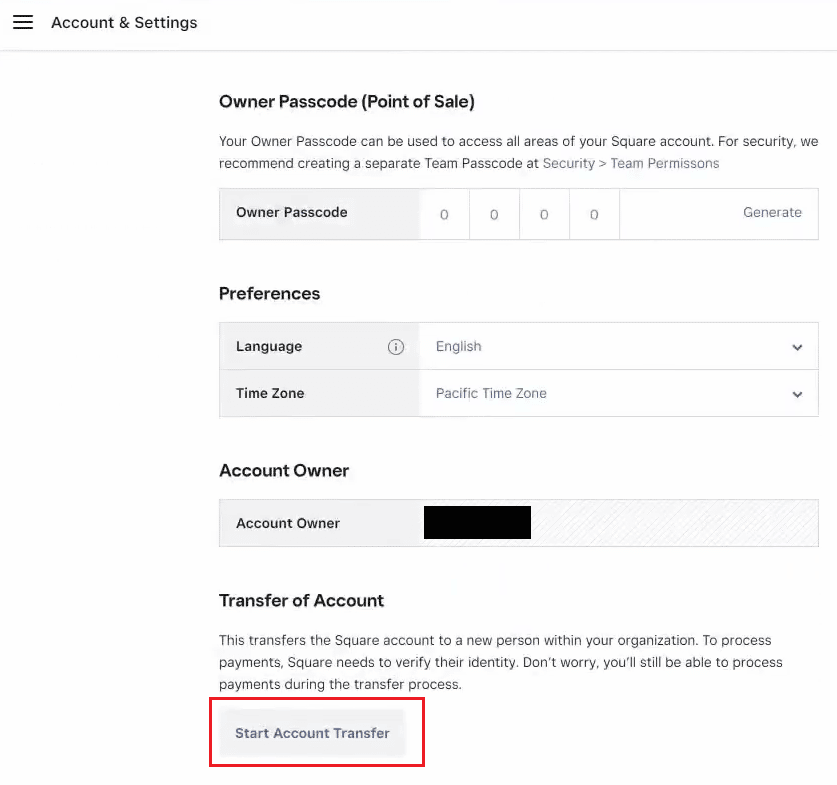Select the third Owner Passcode digit box
The height and width of the screenshot is (785, 837).
544,214
